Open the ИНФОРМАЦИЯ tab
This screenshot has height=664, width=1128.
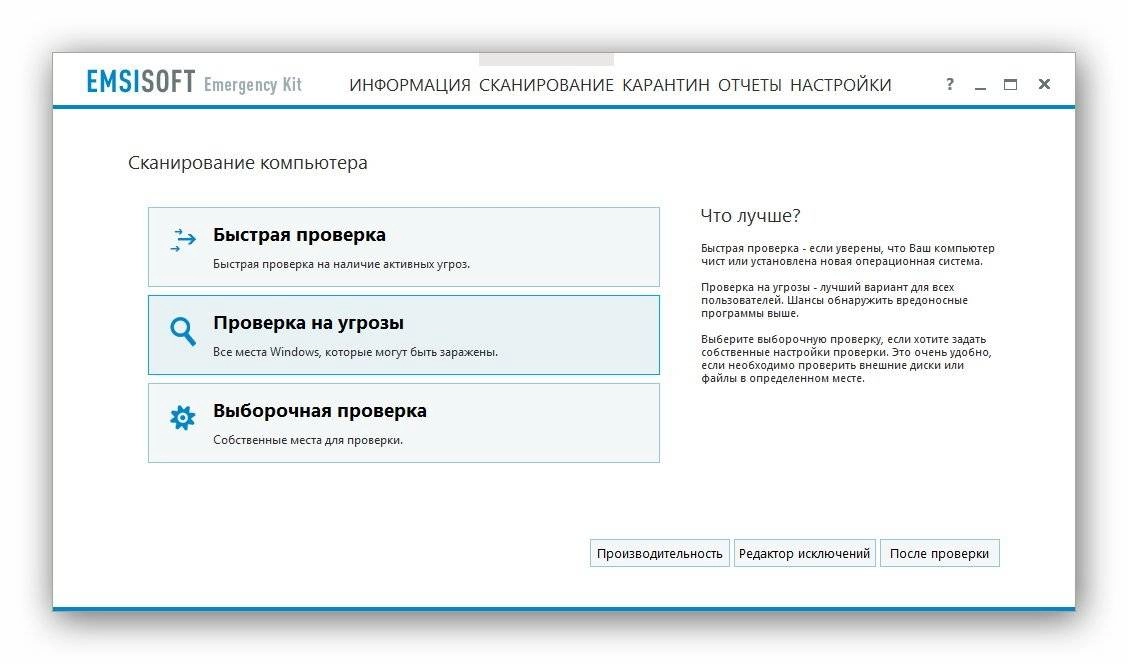(x=410, y=85)
